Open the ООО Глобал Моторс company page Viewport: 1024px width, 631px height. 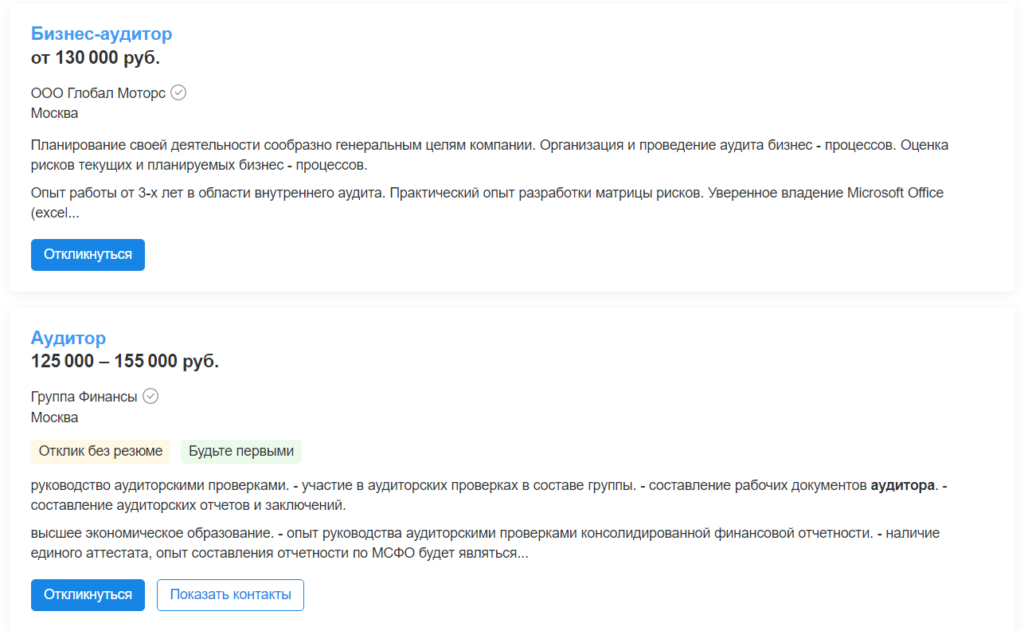pyautogui.click(x=98, y=93)
